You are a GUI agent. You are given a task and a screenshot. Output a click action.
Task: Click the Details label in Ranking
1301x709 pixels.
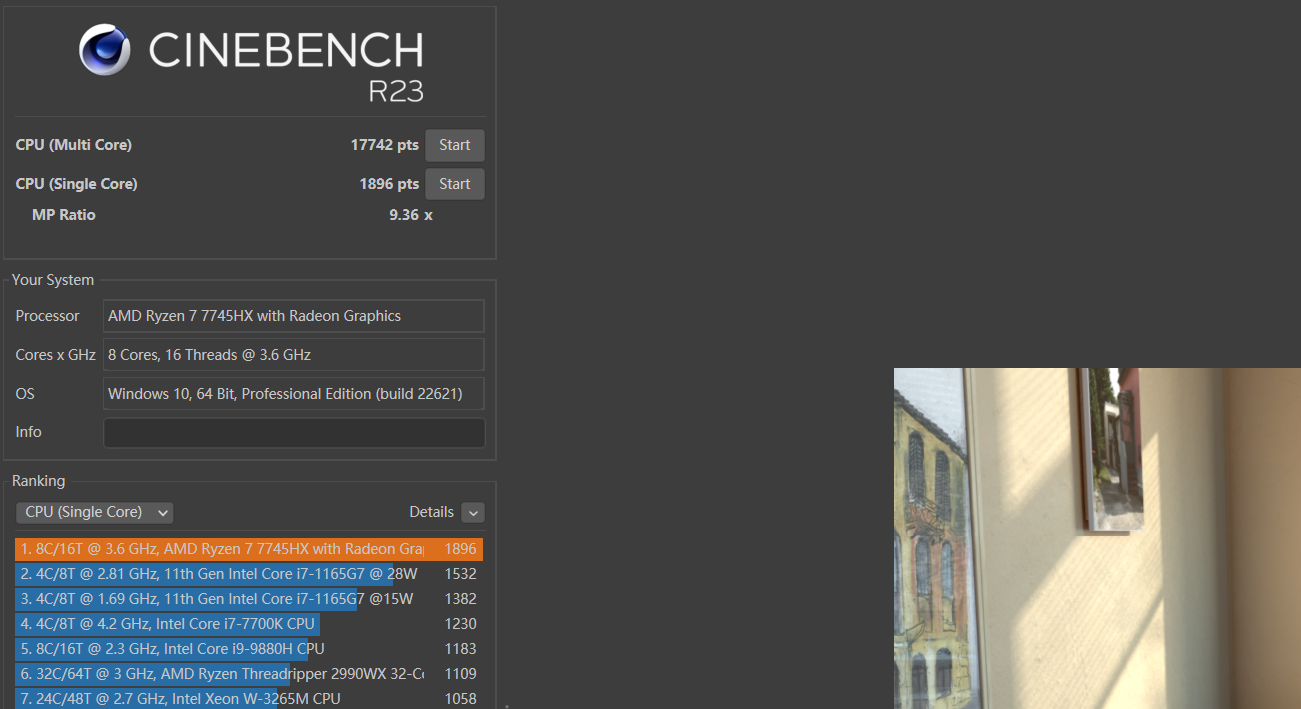(x=431, y=512)
